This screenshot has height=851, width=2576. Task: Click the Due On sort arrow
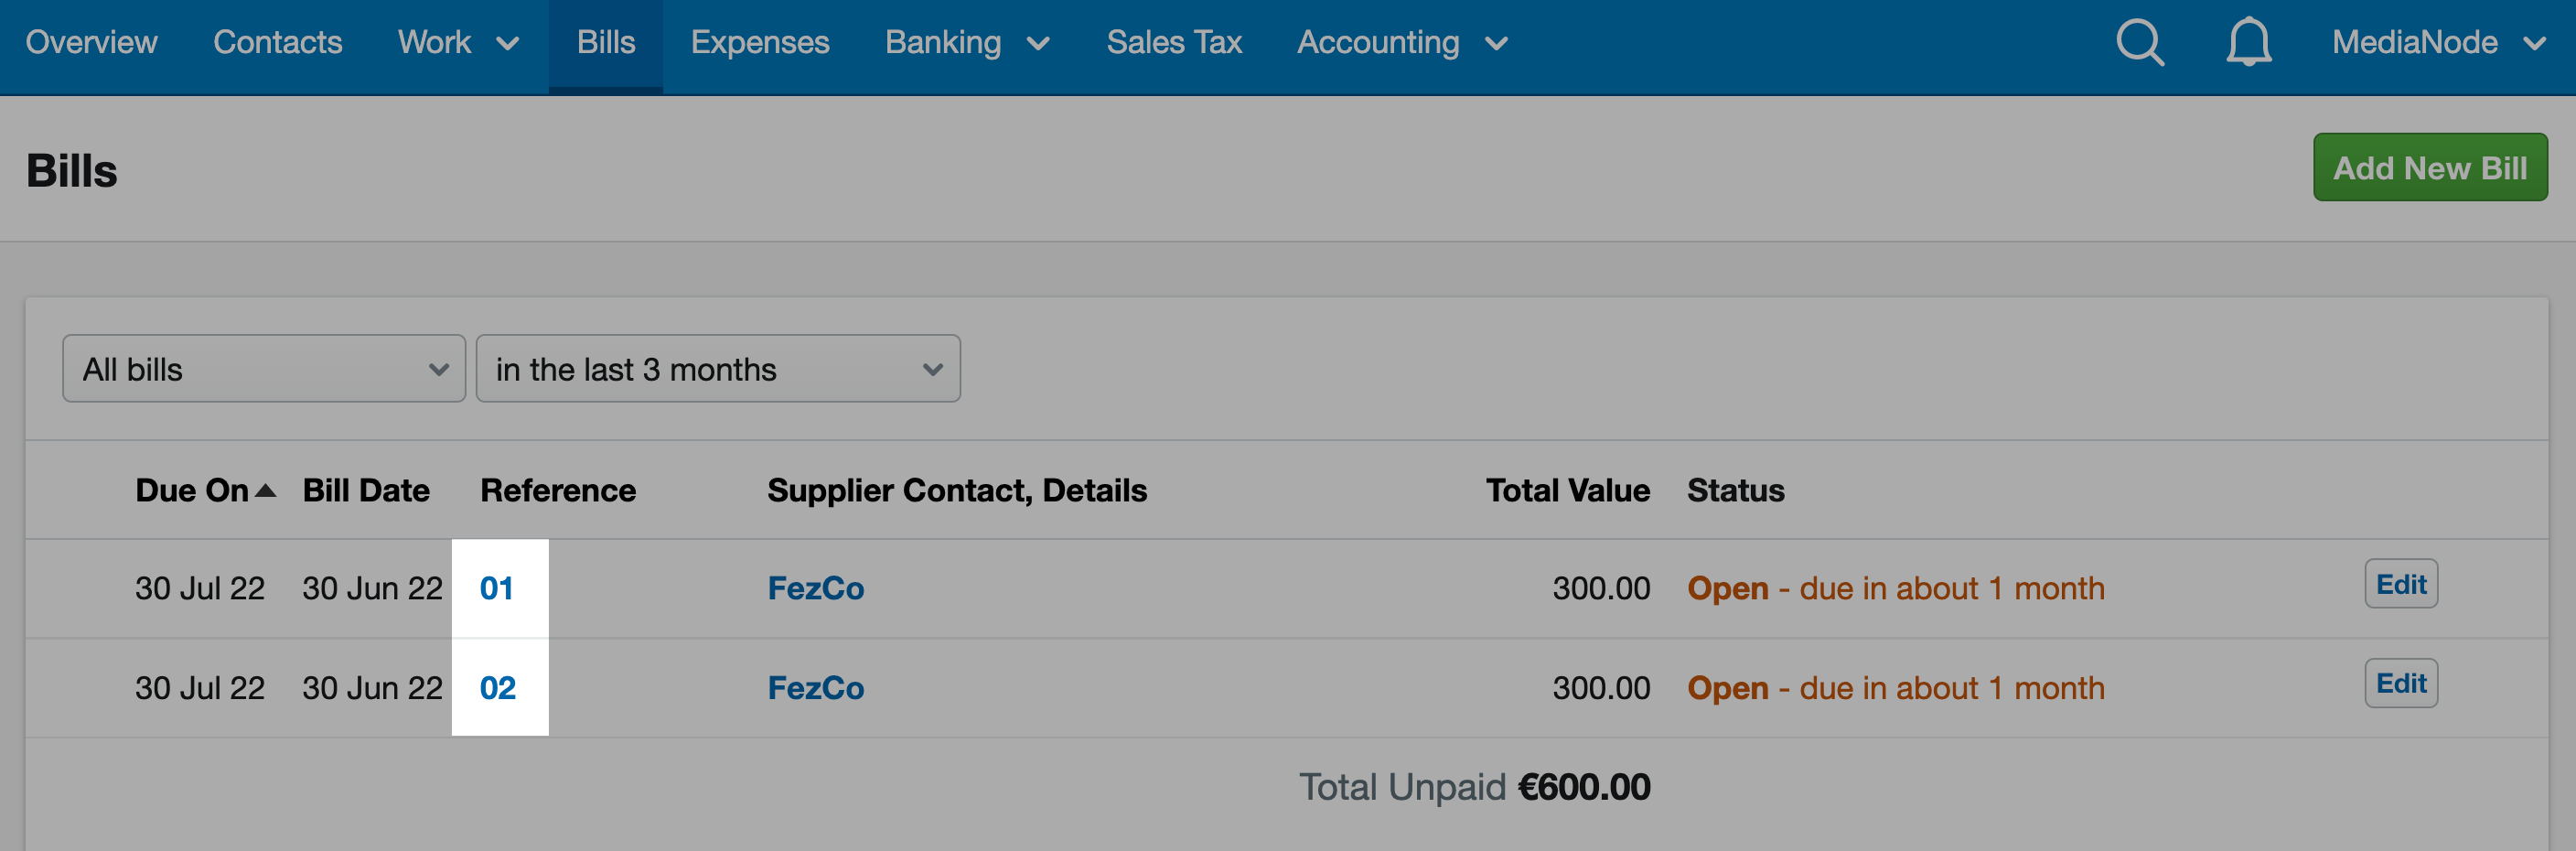coord(265,491)
